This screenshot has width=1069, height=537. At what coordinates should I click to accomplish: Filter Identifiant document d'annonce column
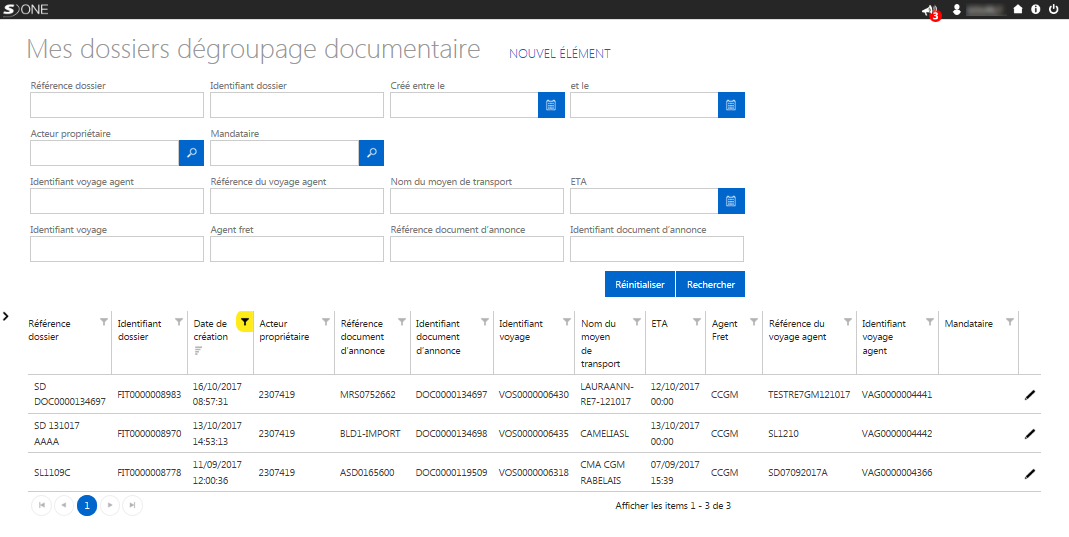pyautogui.click(x=485, y=322)
